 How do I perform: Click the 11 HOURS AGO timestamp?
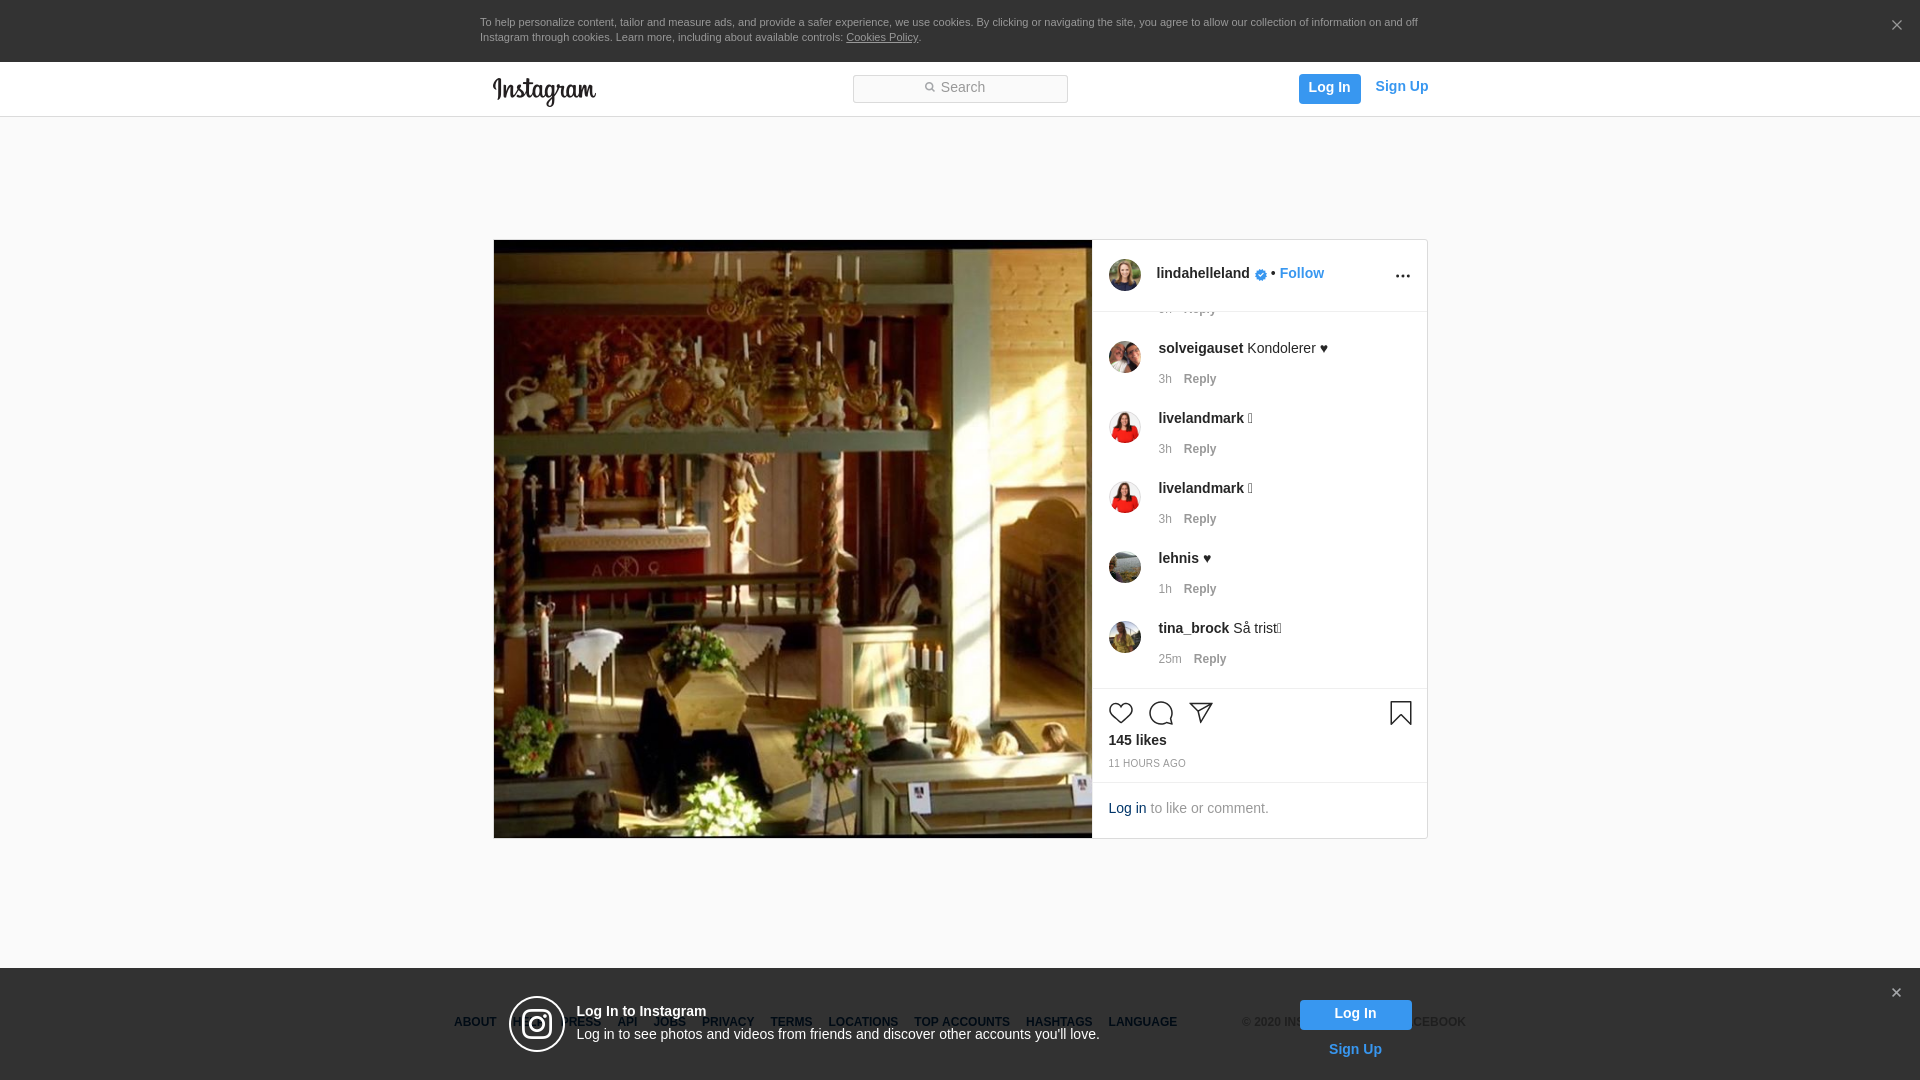[1146, 763]
